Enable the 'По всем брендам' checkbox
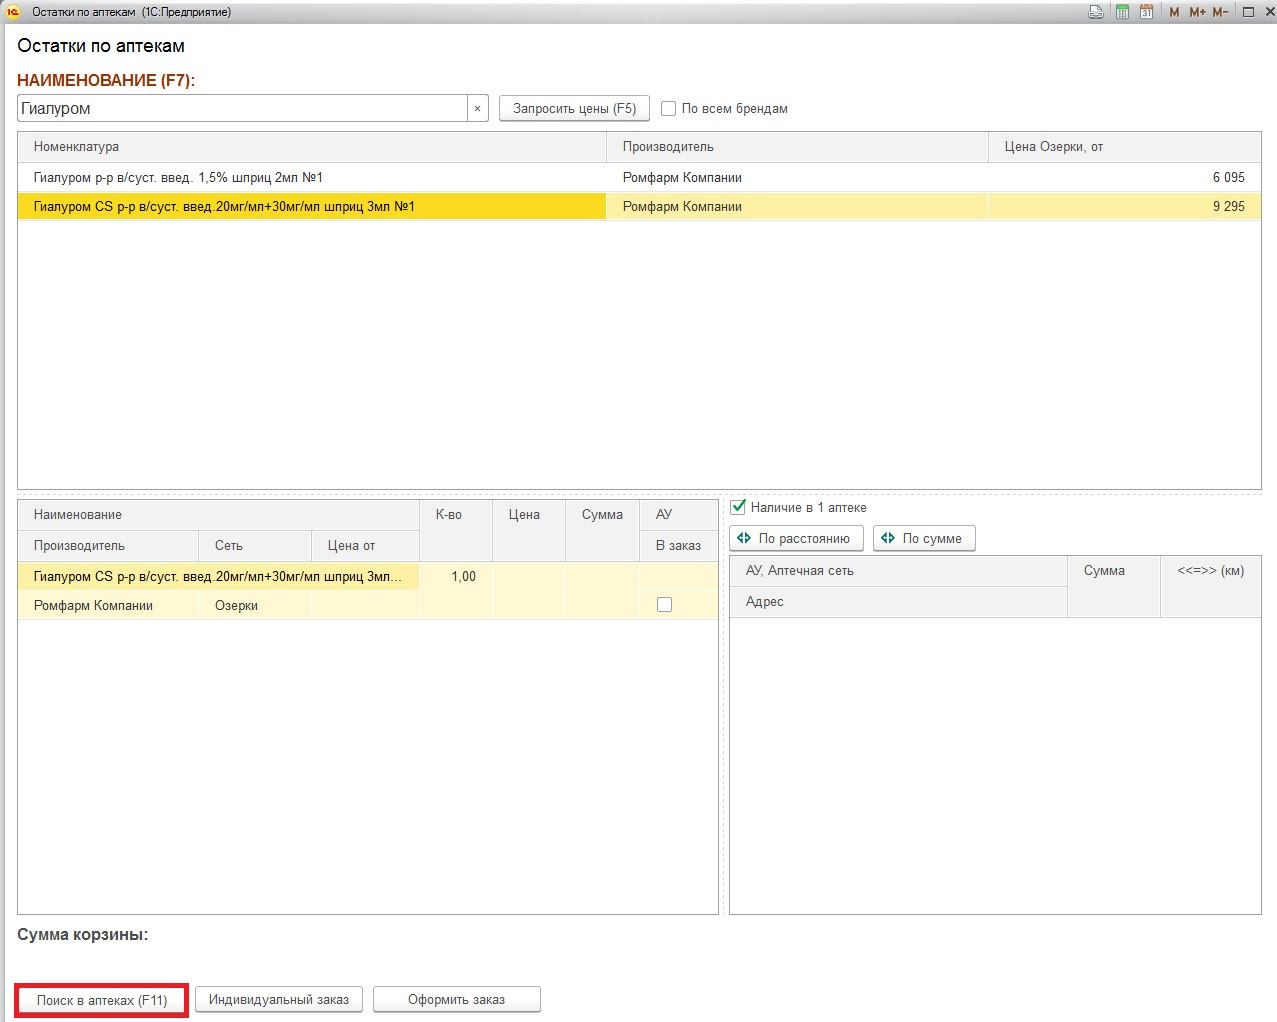Screen dimensions: 1277x1022 (x=669, y=108)
